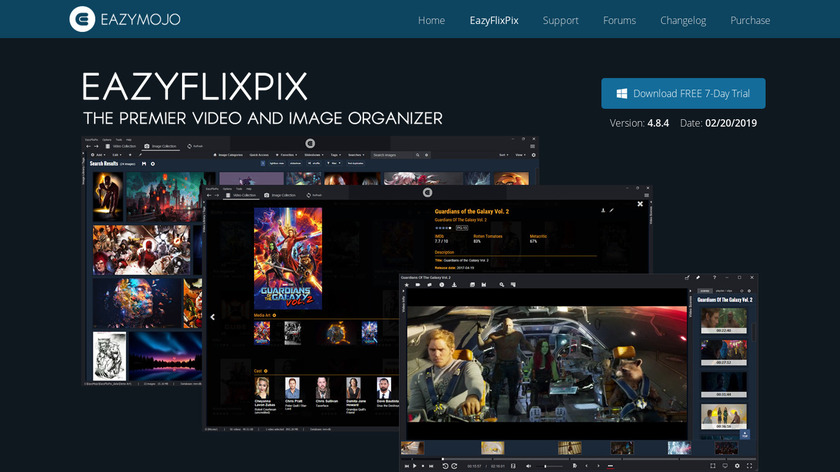This screenshot has height=472, width=840.
Task: Click the download icon in player toolbar
Action: [454, 284]
